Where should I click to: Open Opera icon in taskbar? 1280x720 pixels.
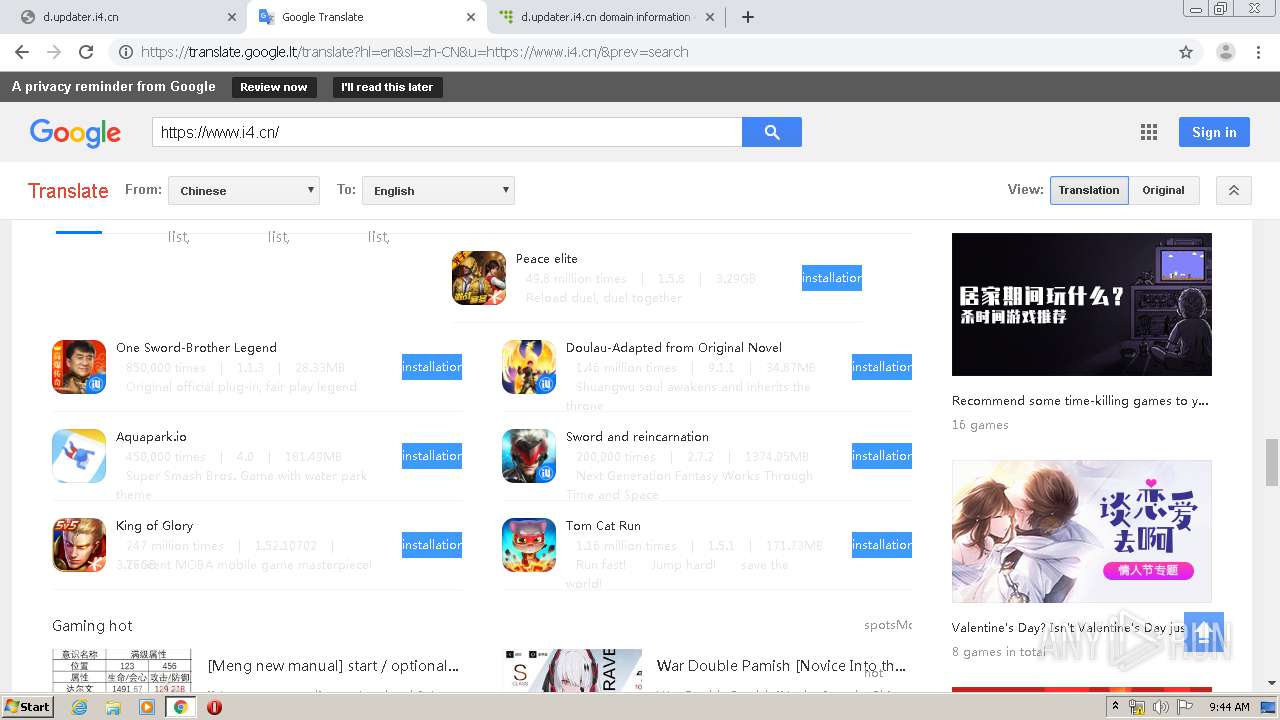pos(214,707)
